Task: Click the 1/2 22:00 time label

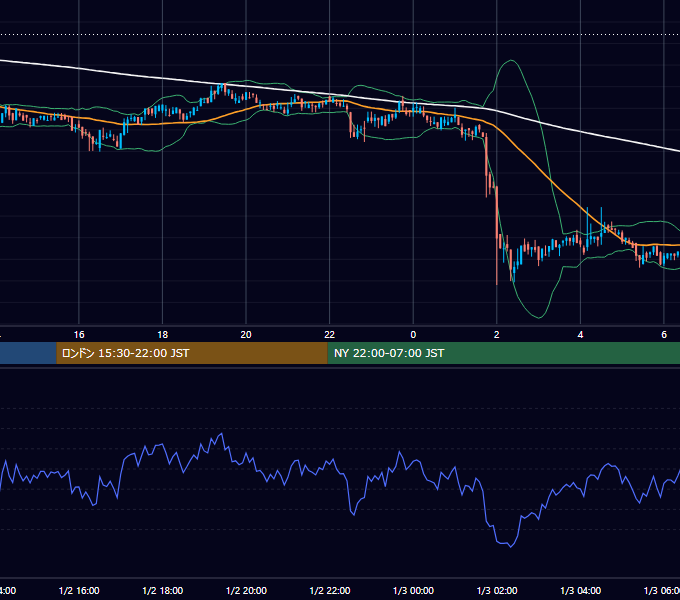Action: point(330,590)
